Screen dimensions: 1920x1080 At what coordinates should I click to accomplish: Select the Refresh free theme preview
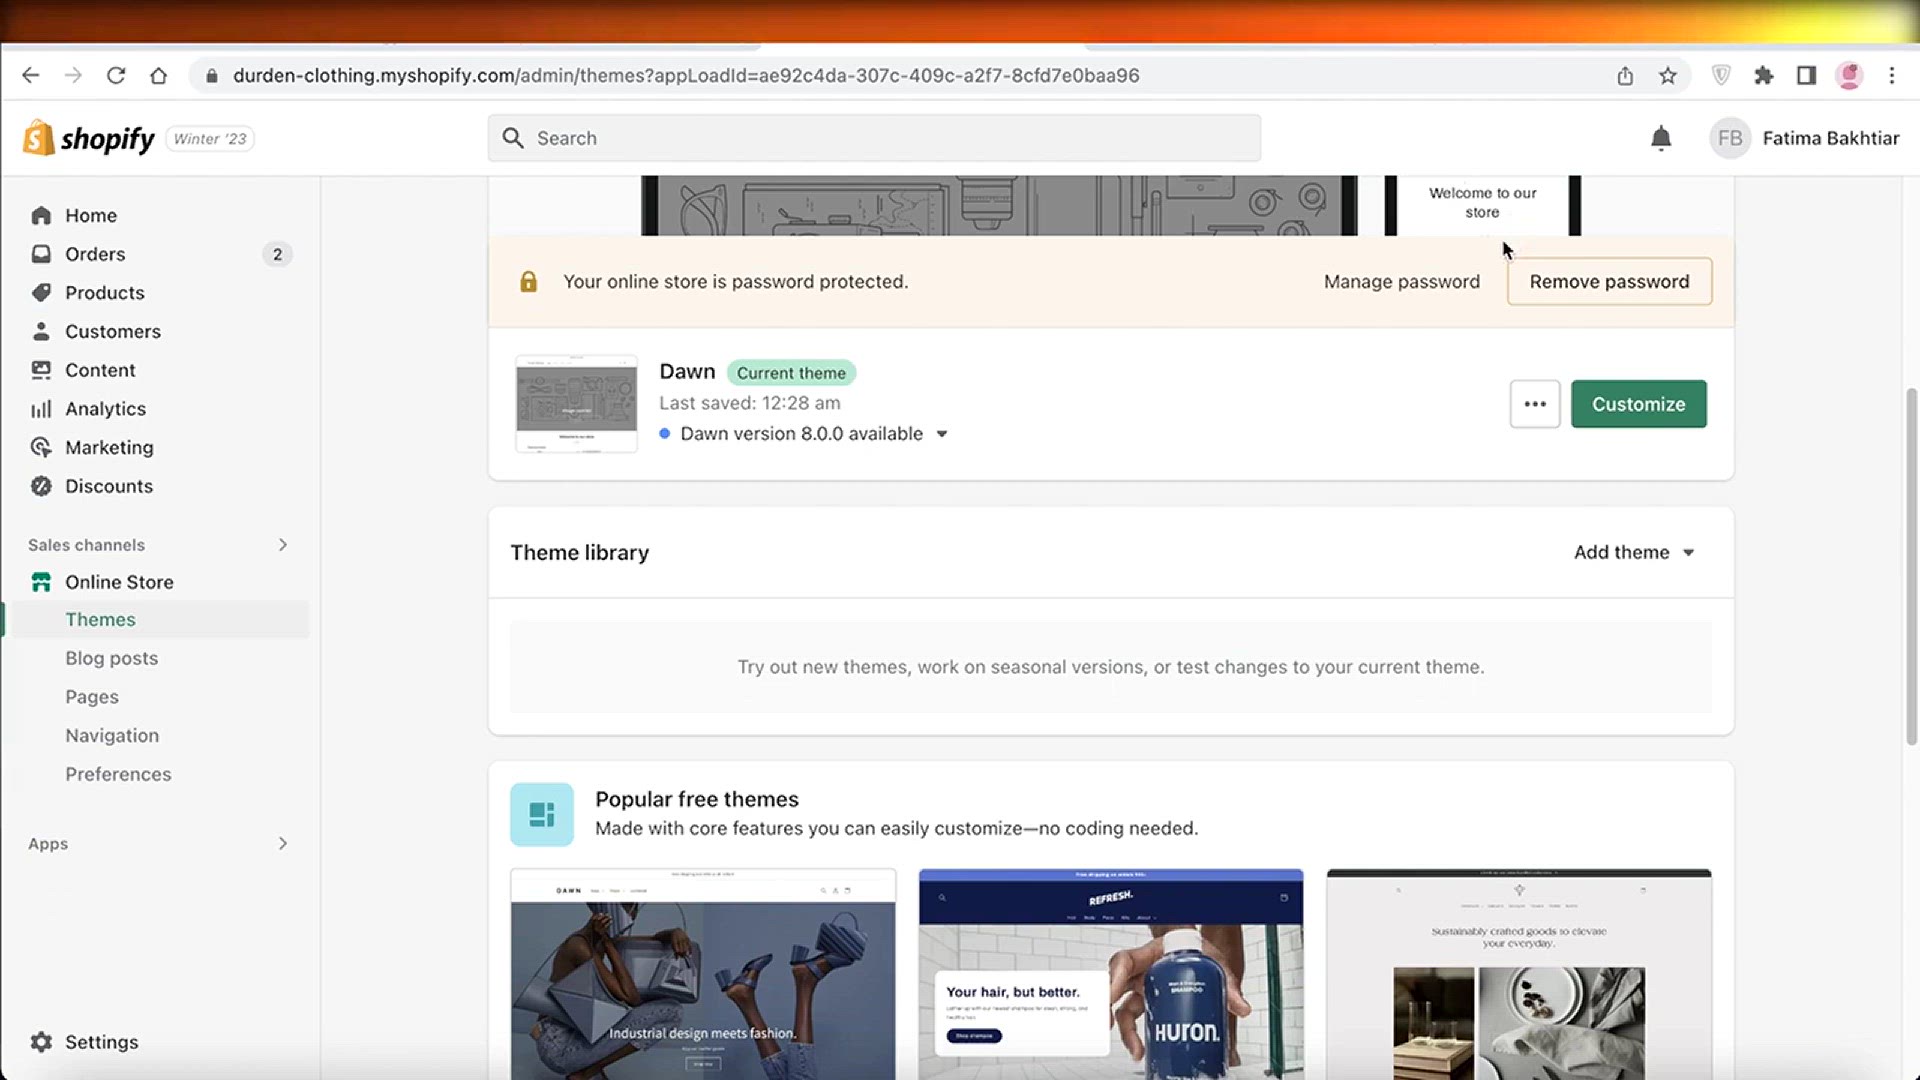click(1111, 974)
